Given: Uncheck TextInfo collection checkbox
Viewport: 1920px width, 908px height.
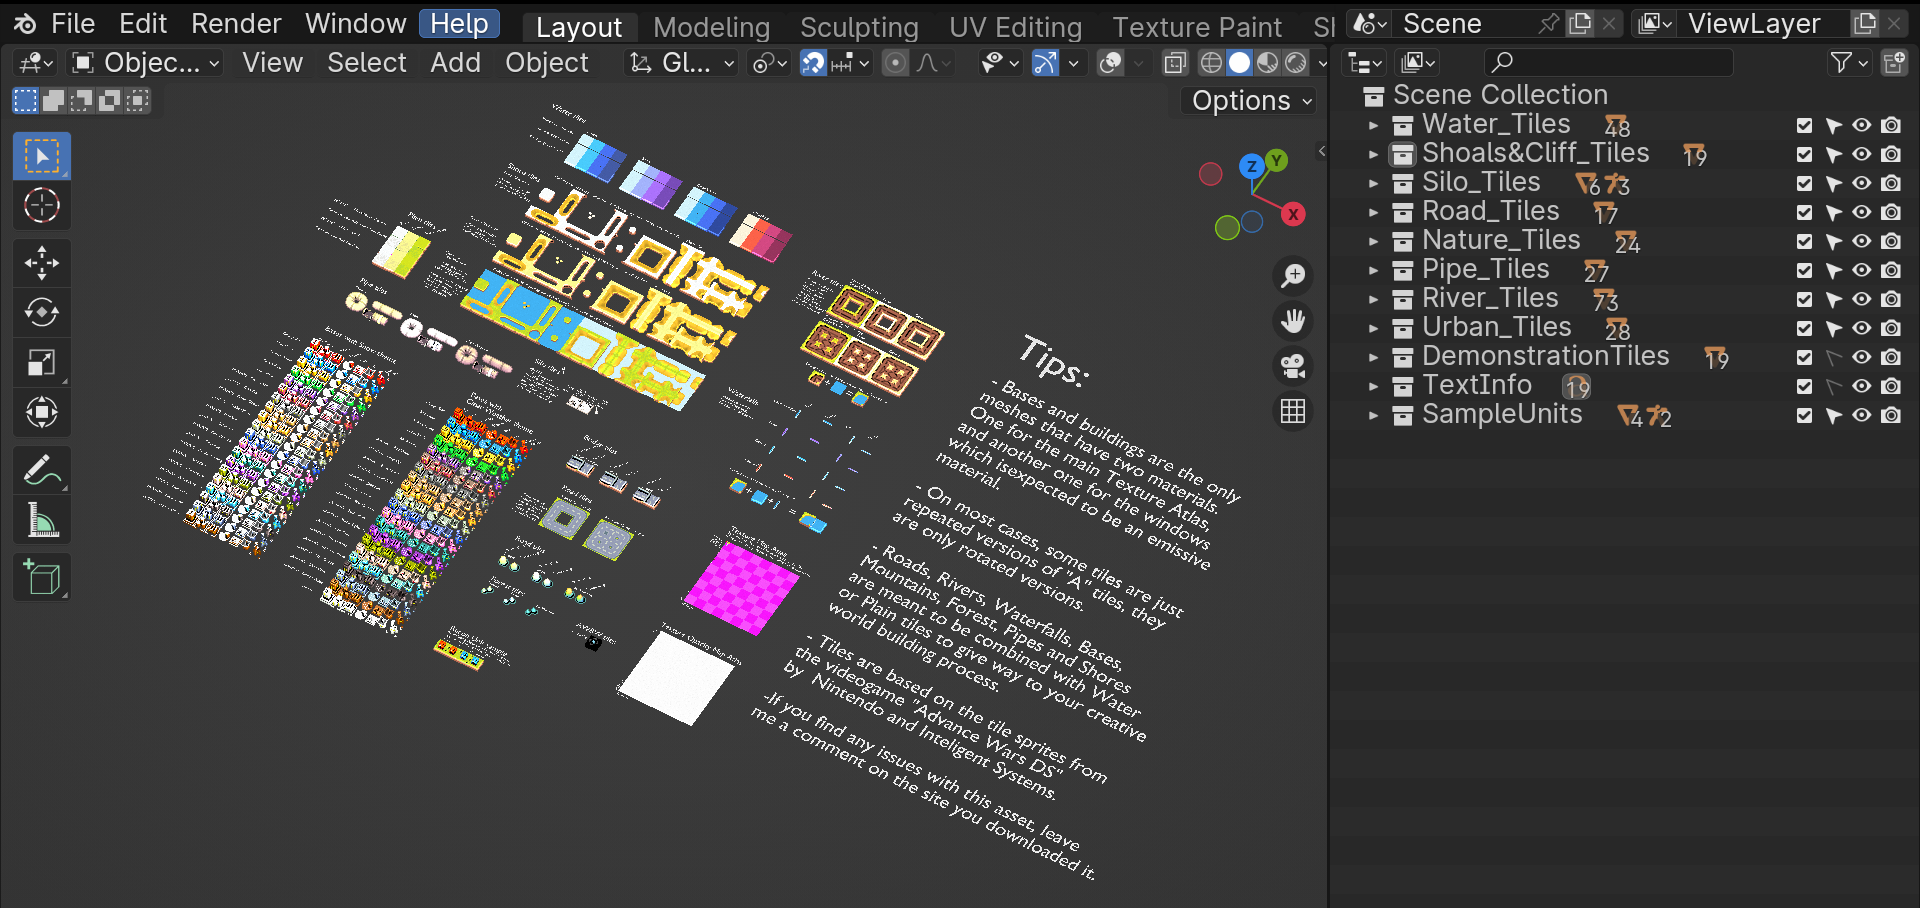Looking at the screenshot, I should point(1804,386).
